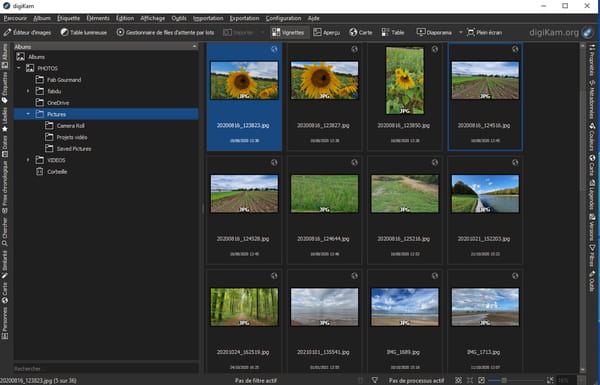Open the Albums left sidebar tab
The width and height of the screenshot is (600, 385).
(5, 56)
